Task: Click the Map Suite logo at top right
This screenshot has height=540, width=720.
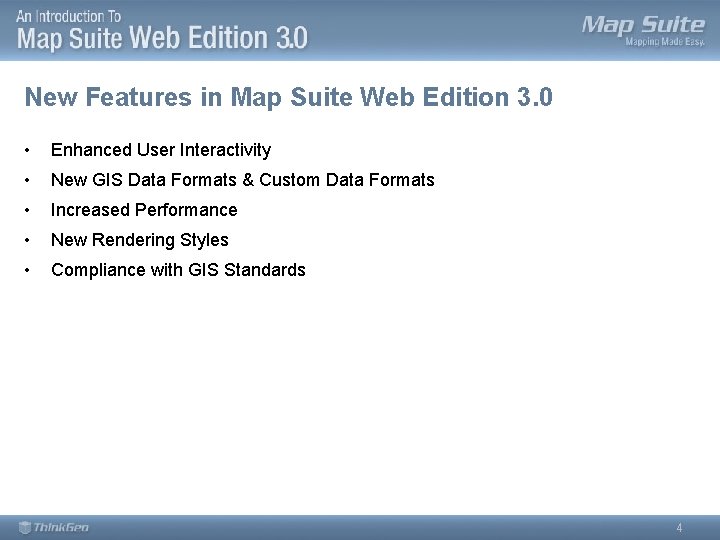Action: coord(643,26)
